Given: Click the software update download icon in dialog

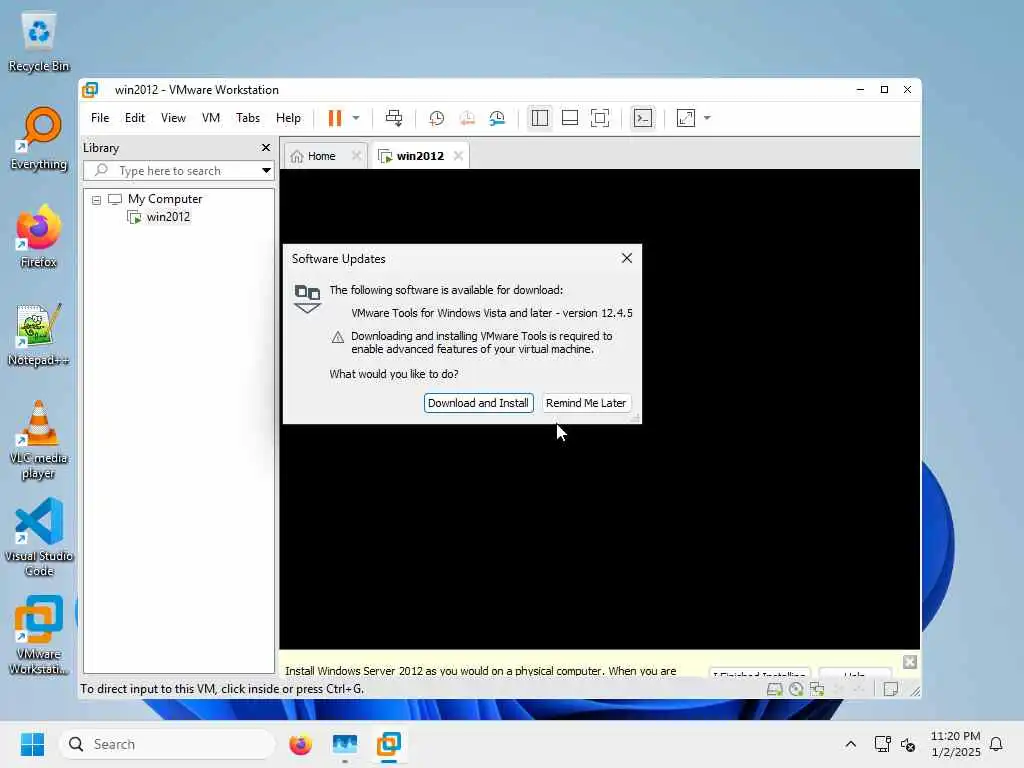Looking at the screenshot, I should pos(307,298).
